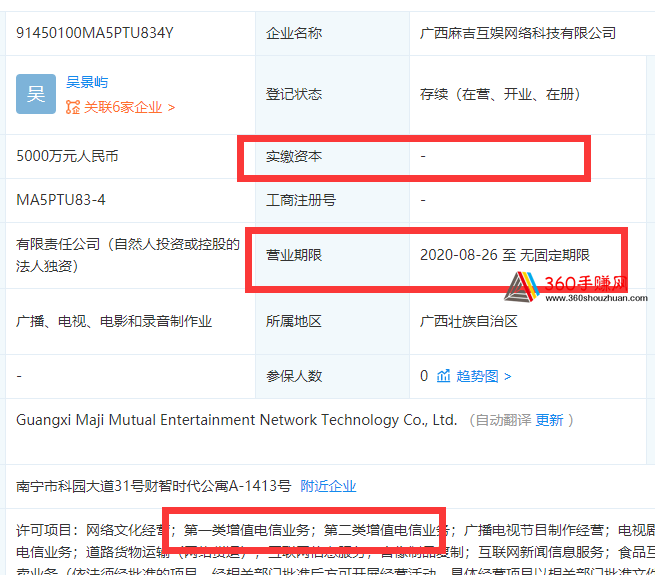Click registered capital 5000万元人民币
The width and height of the screenshot is (655, 575).
click(x=67, y=156)
